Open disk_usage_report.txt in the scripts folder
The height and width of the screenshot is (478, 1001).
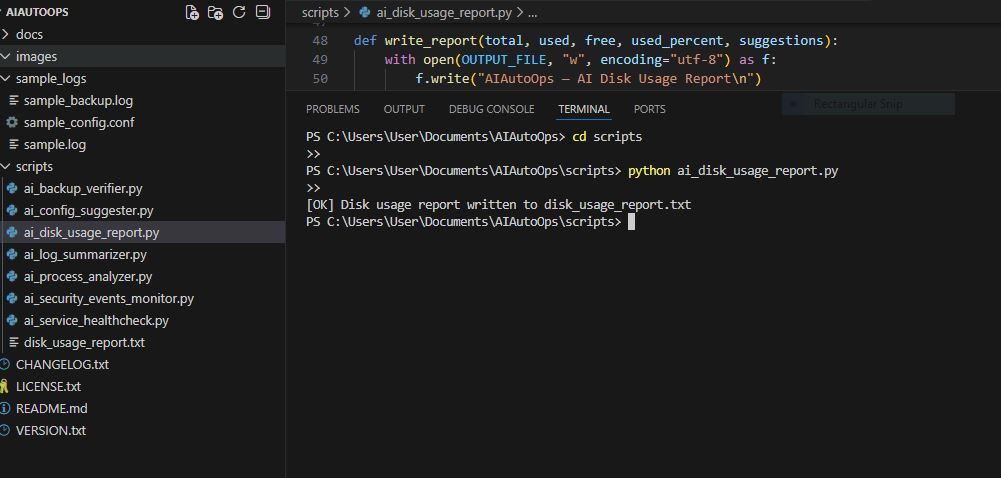(x=84, y=342)
